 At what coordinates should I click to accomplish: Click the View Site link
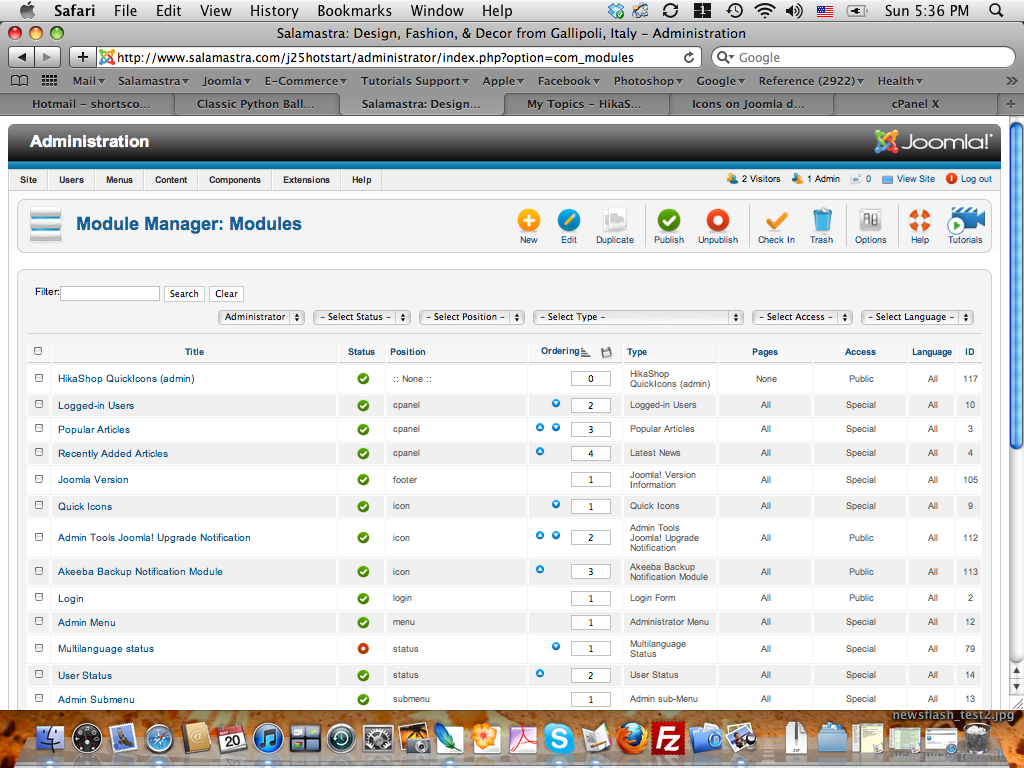908,178
